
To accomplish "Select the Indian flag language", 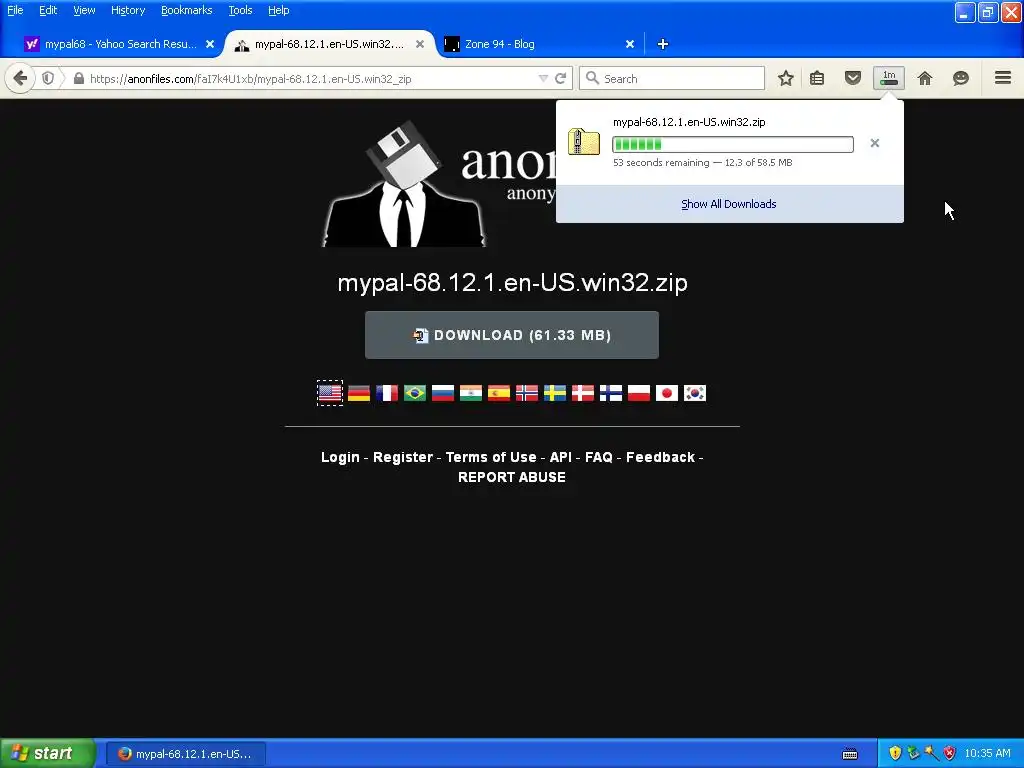I will click(x=471, y=393).
